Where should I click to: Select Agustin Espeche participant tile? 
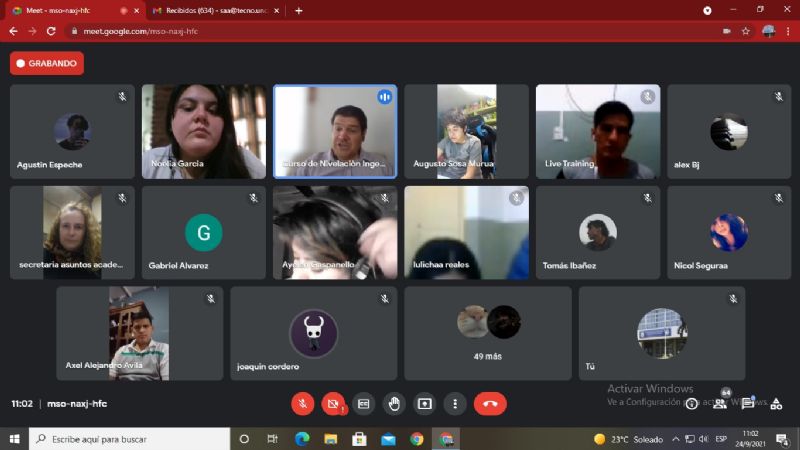(x=72, y=132)
